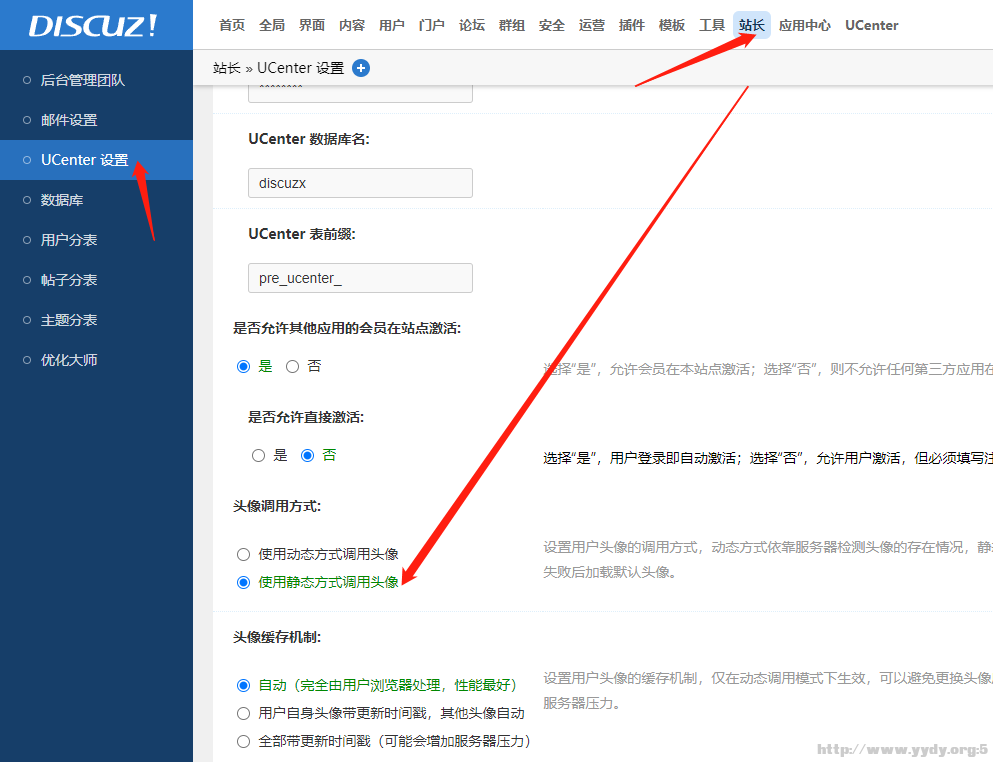Choose 全部带更新时间戳 cache option
The image size is (993, 762).
coord(243,741)
